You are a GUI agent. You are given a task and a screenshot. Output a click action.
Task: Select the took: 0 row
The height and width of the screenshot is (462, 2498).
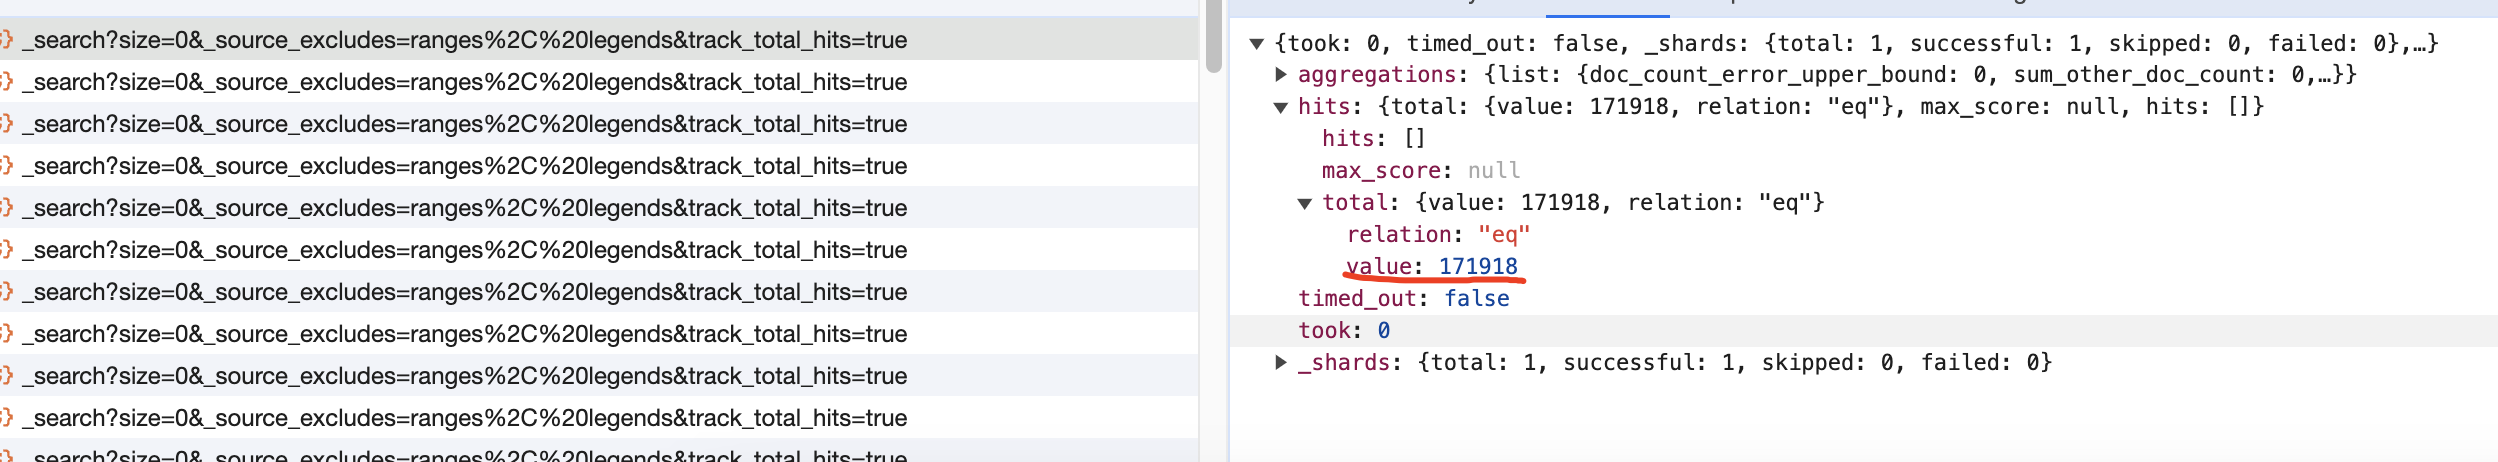pyautogui.click(x=1343, y=330)
